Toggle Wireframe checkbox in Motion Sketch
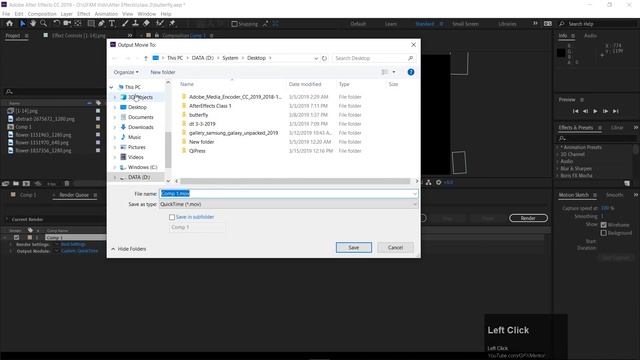Screen dimensions: 640x360 pyautogui.click(x=604, y=225)
